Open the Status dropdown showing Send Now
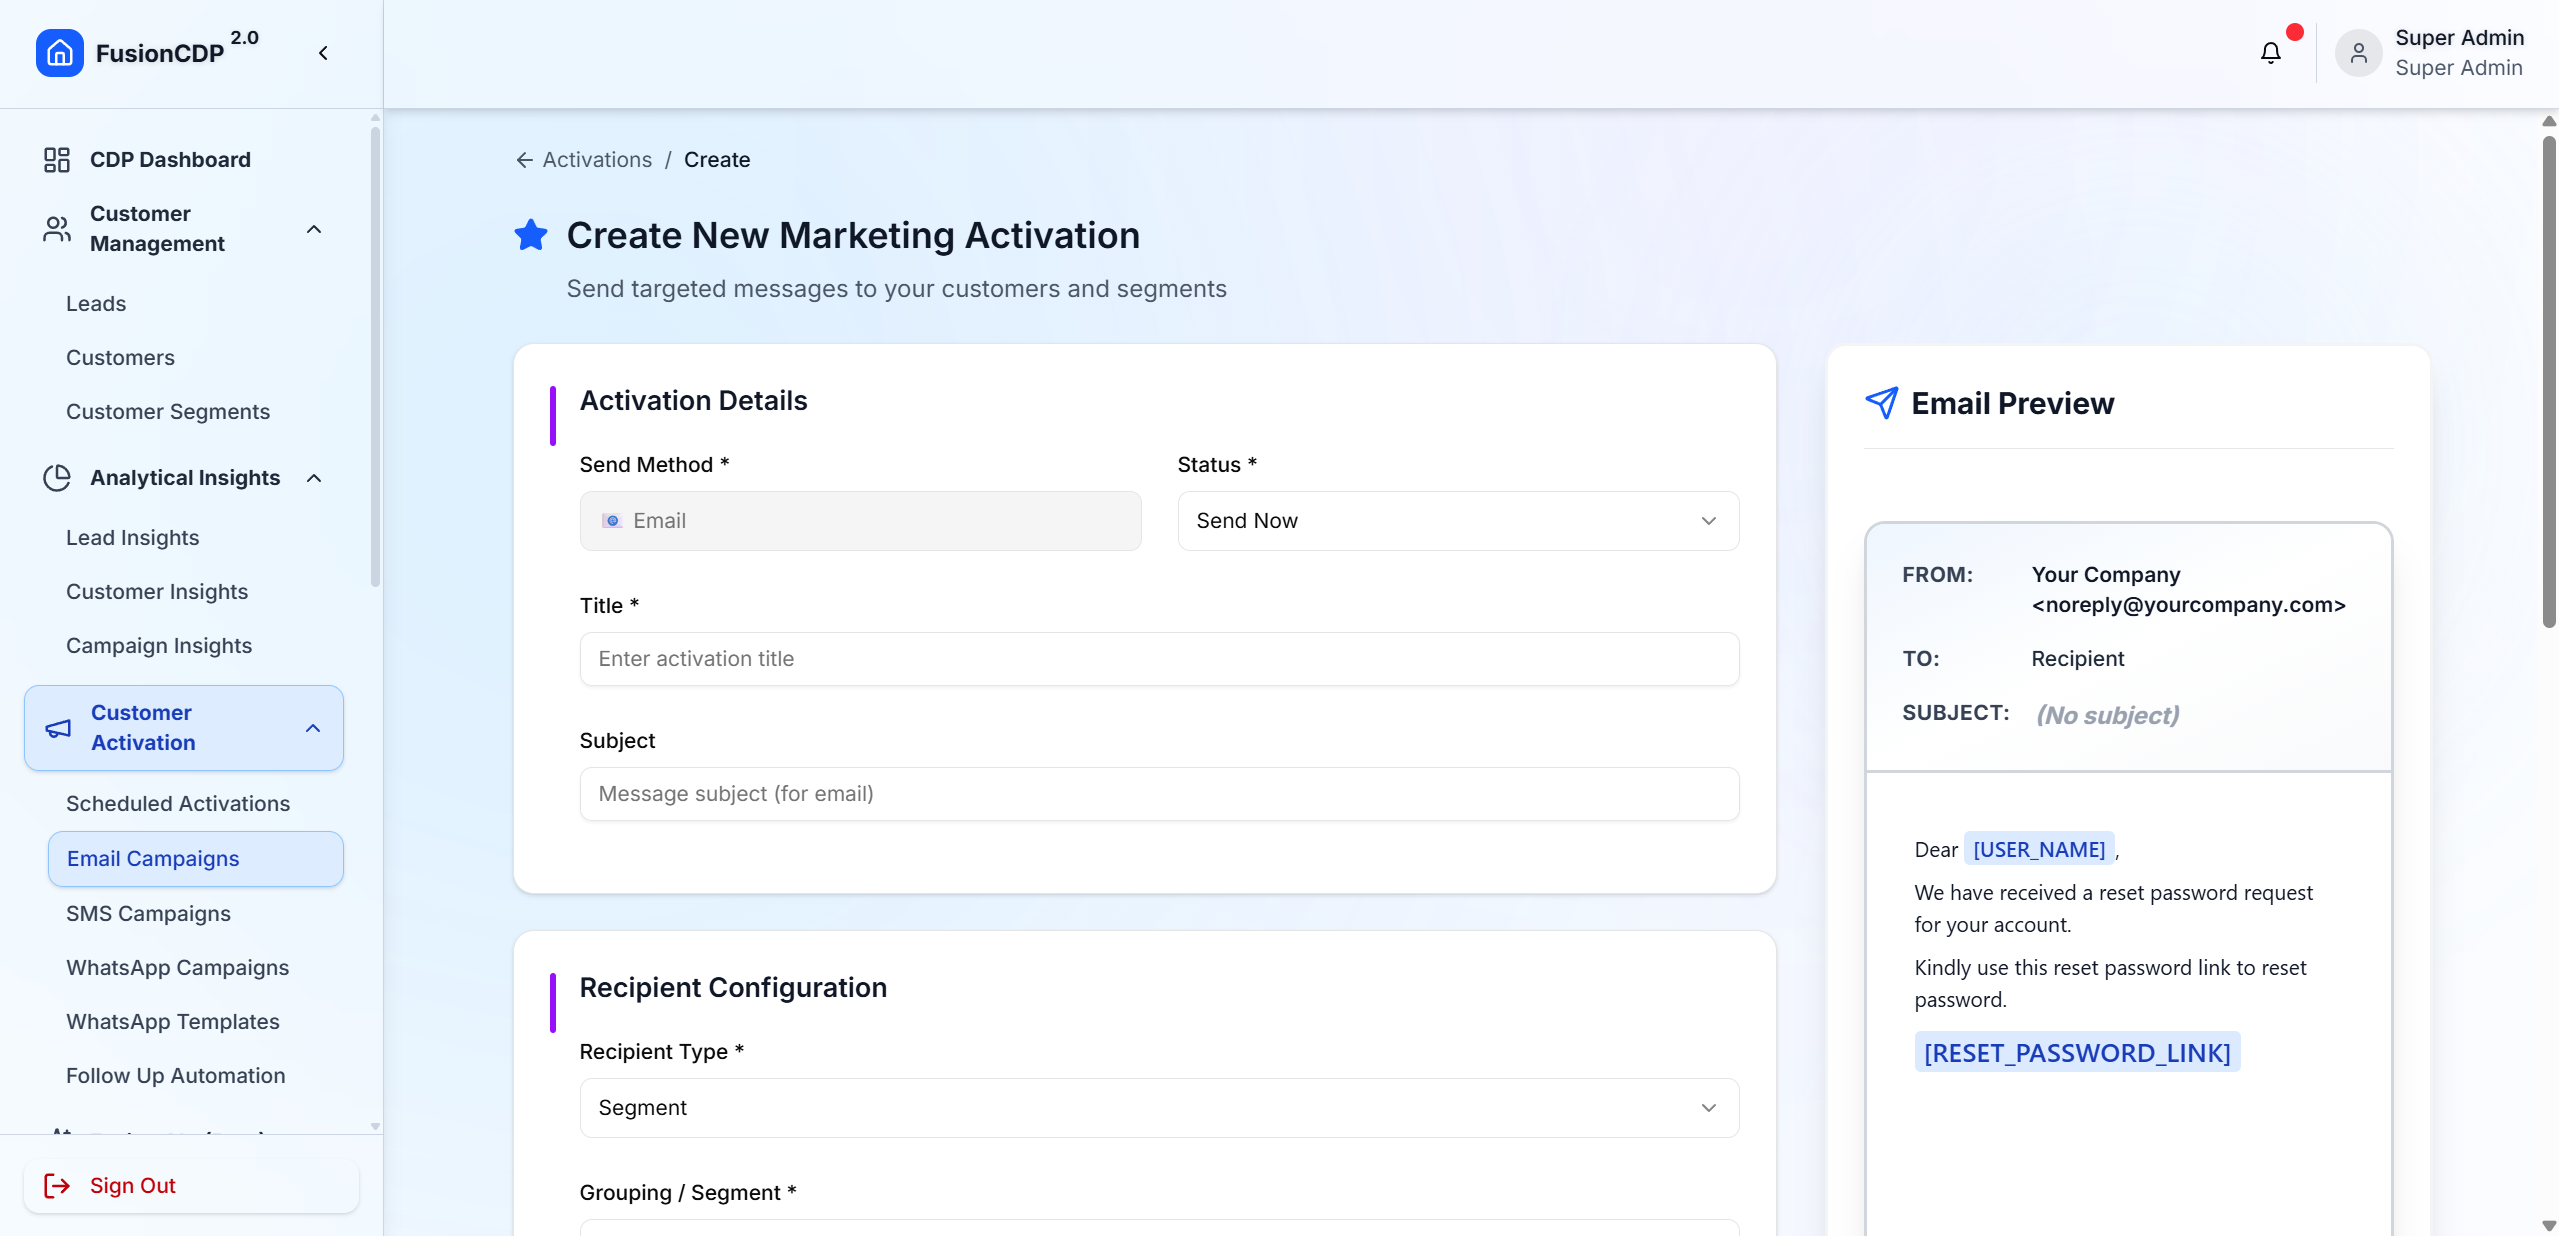The image size is (2559, 1236). tap(1457, 521)
